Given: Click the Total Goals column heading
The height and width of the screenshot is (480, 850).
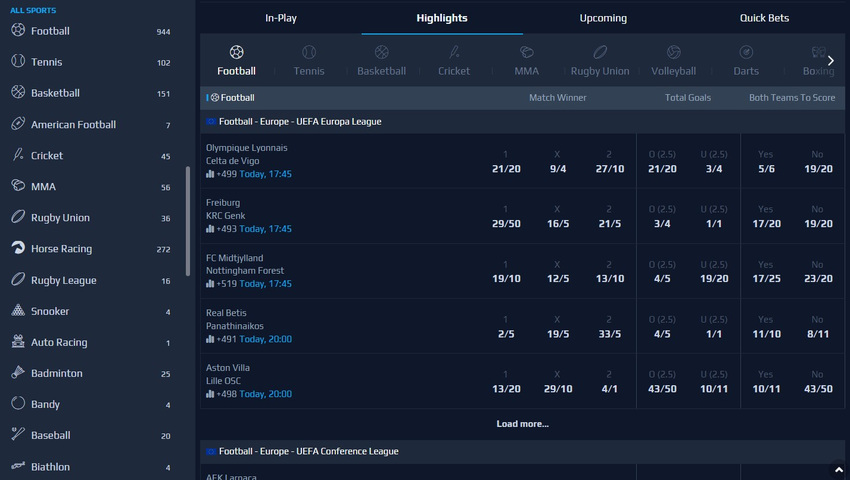Looking at the screenshot, I should (x=688, y=98).
